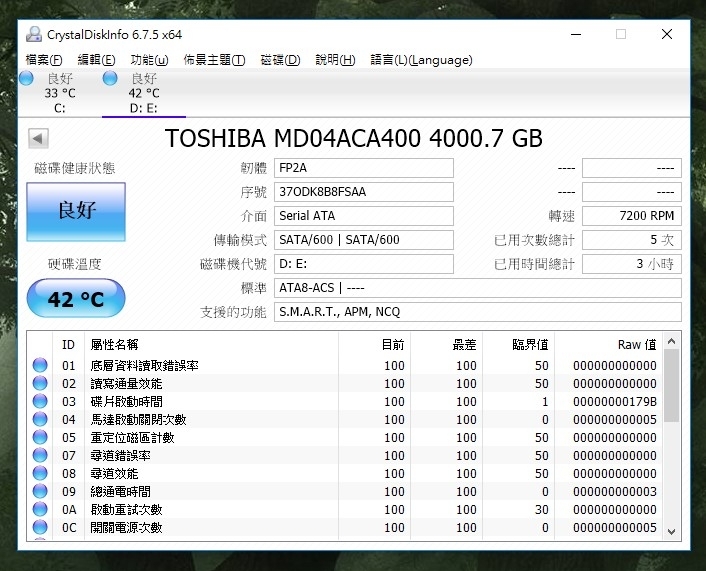This screenshot has width=706, height=571.
Task: Click the raw value 00000000179B
Action: (615, 401)
